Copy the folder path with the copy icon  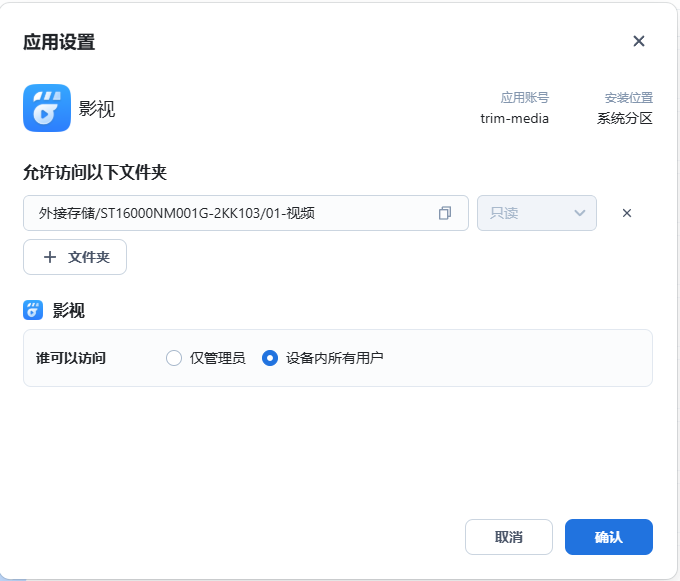click(445, 213)
